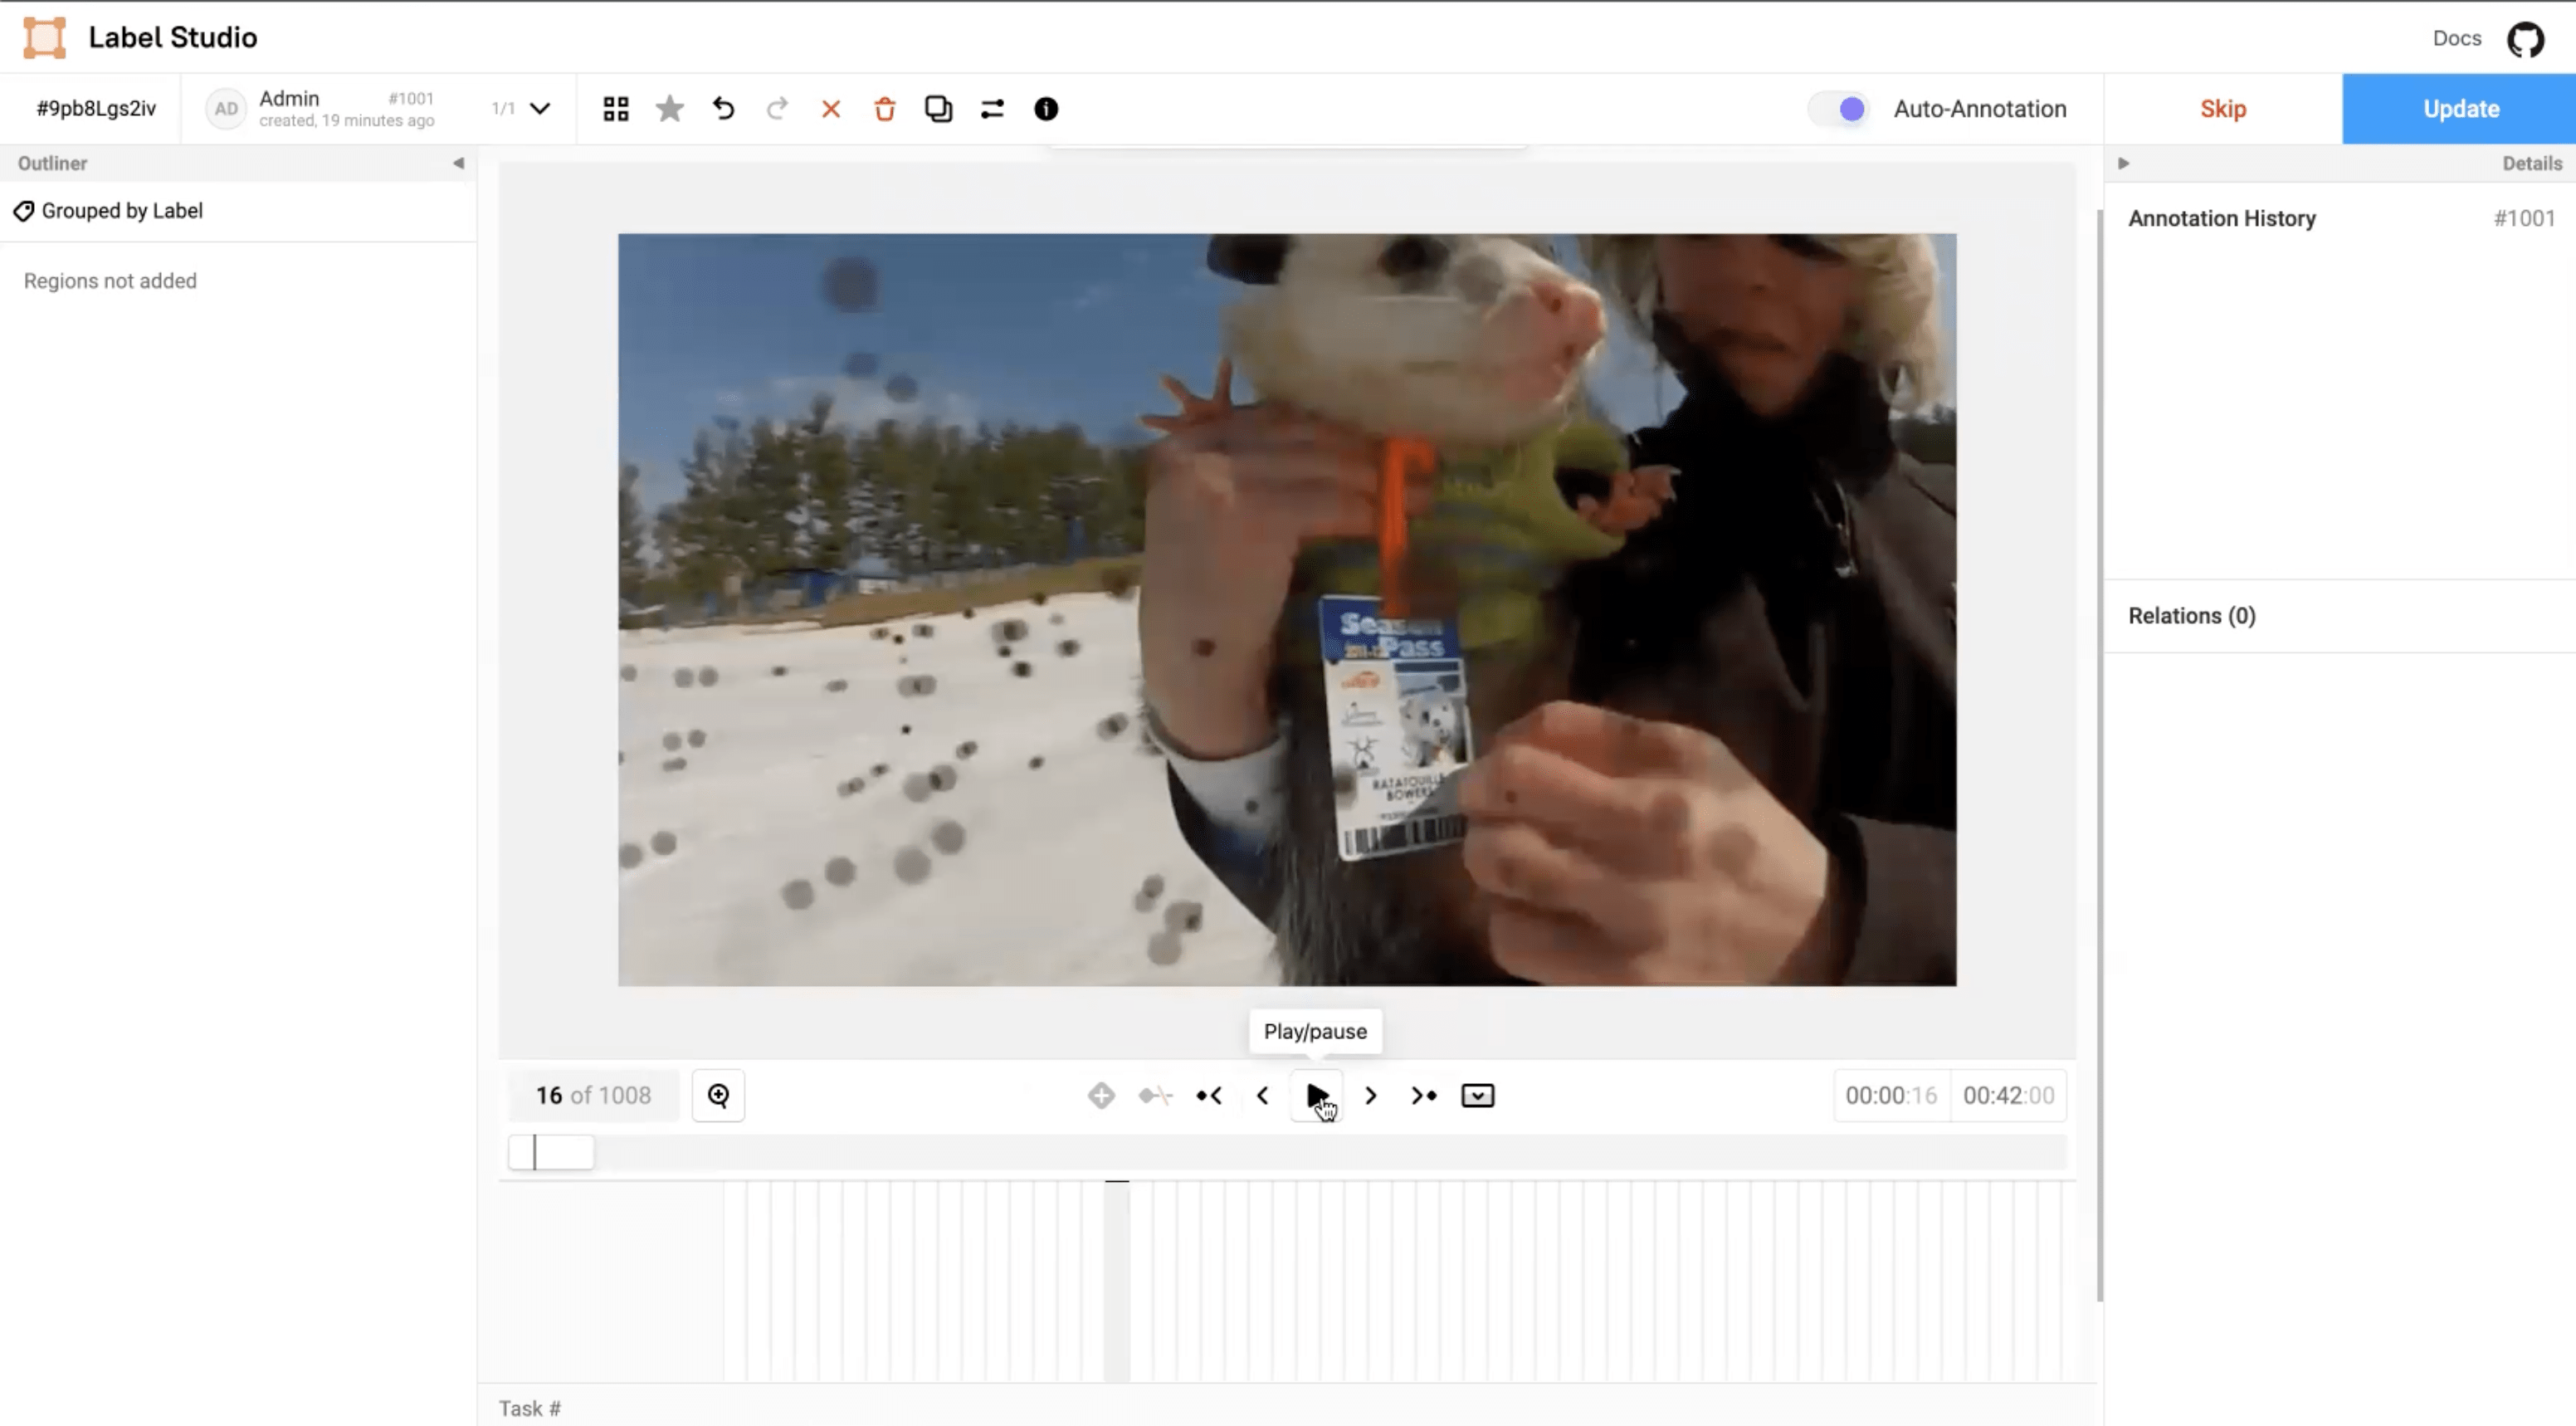Toggle the Auto-Annotation switch
Screen dimensions: 2576x1426
[1840, 109]
